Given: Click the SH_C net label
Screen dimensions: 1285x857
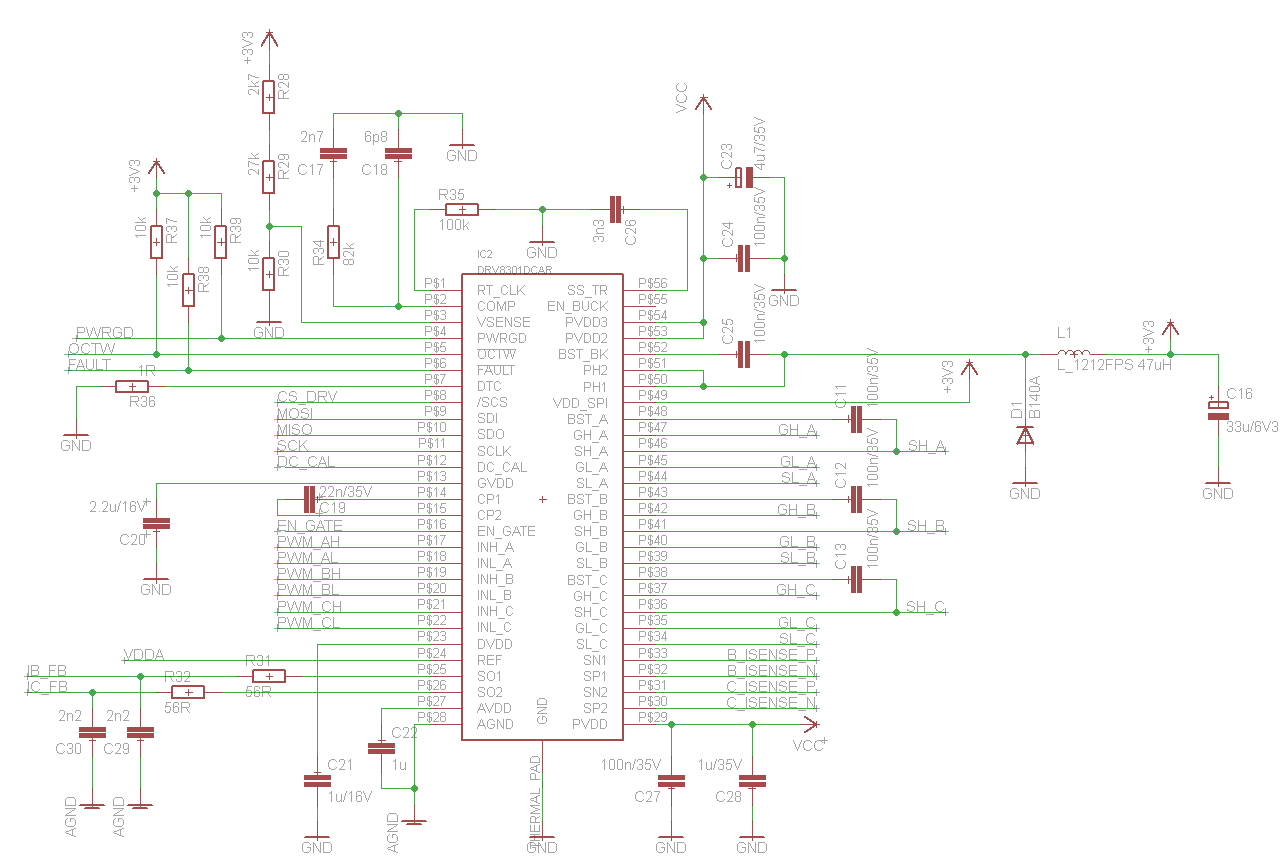Looking at the screenshot, I should point(925,605).
